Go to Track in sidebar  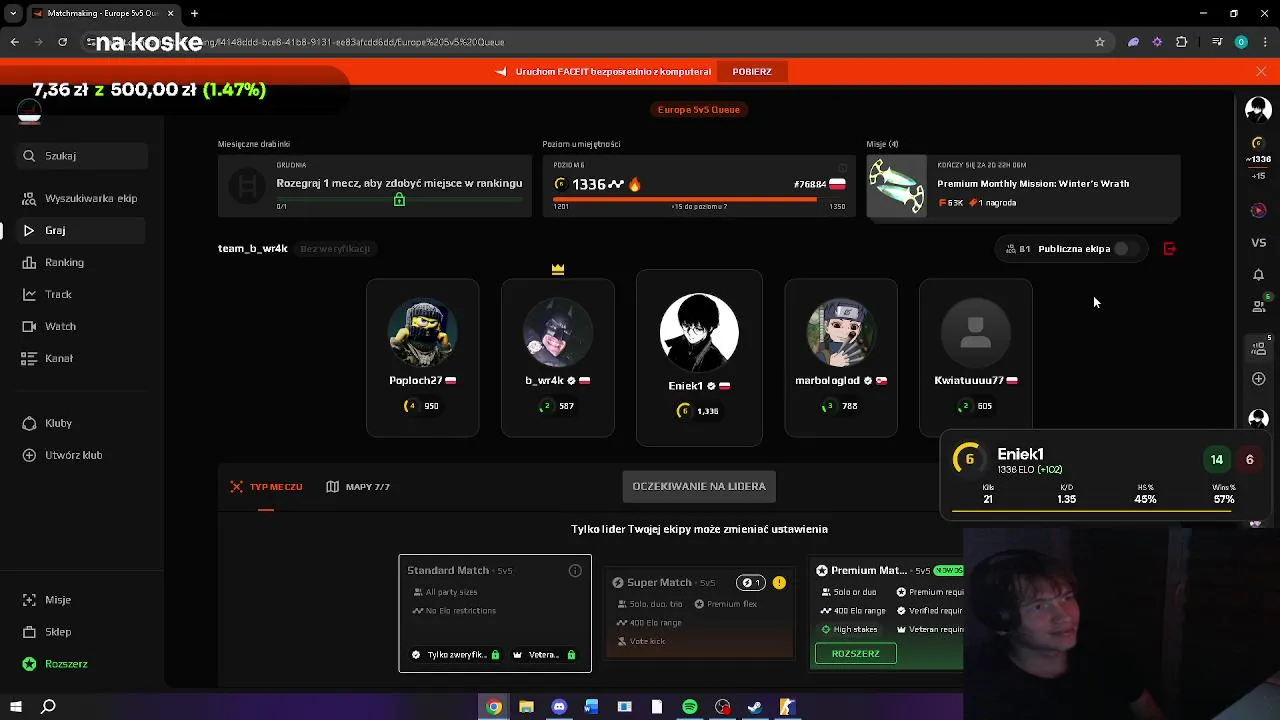coord(80,294)
